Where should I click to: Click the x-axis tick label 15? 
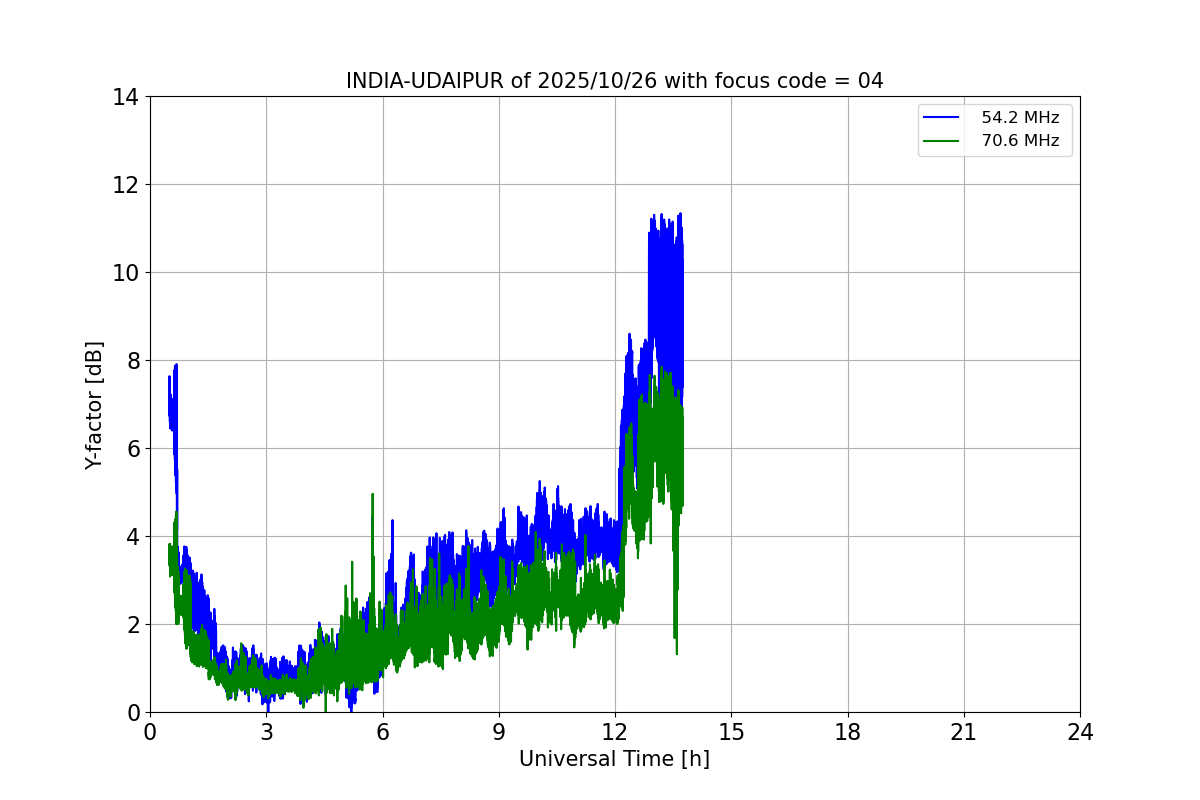click(x=731, y=732)
